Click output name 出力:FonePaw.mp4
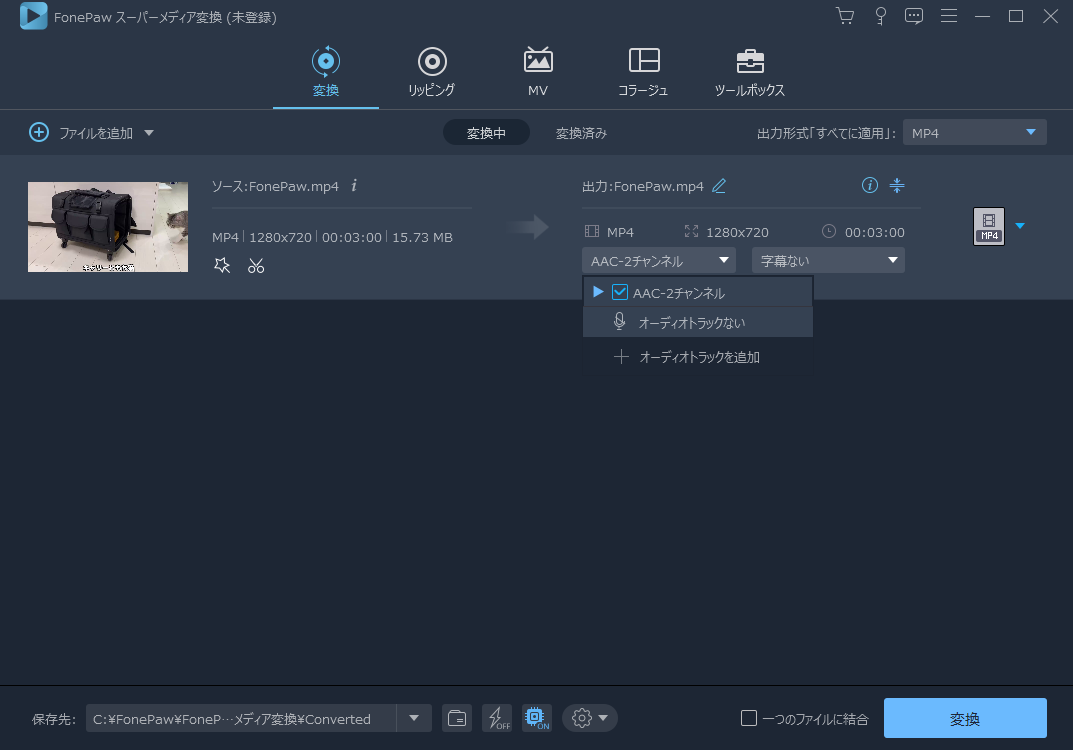The image size is (1073, 750). point(643,186)
